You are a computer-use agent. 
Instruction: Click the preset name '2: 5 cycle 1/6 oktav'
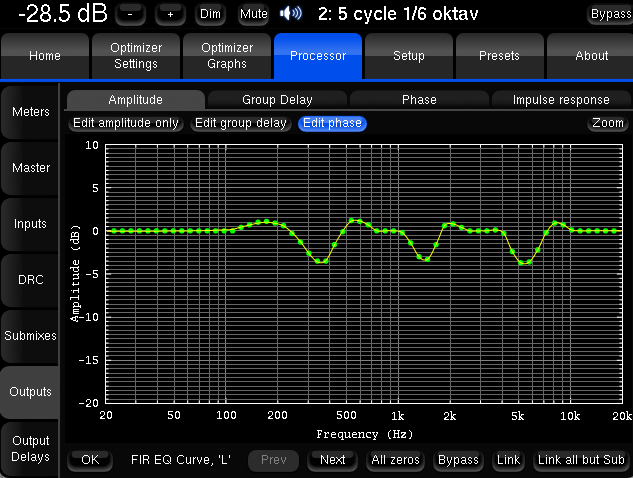[398, 14]
